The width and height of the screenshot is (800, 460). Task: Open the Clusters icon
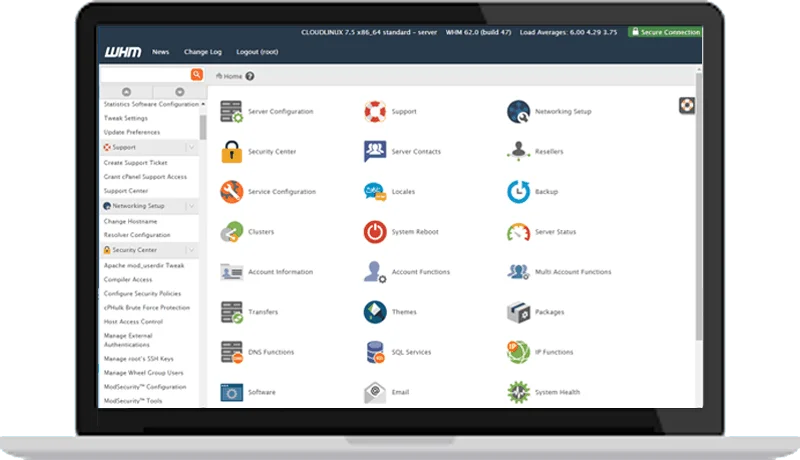231,232
